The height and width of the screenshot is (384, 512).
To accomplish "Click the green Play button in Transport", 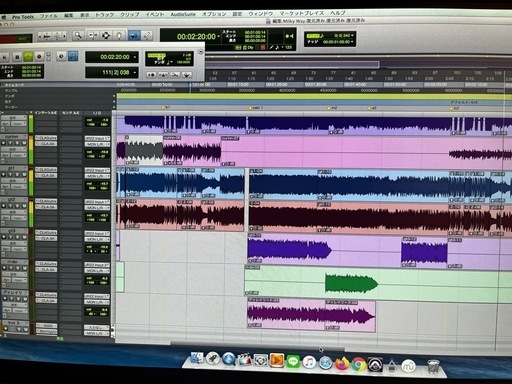I will [28, 57].
